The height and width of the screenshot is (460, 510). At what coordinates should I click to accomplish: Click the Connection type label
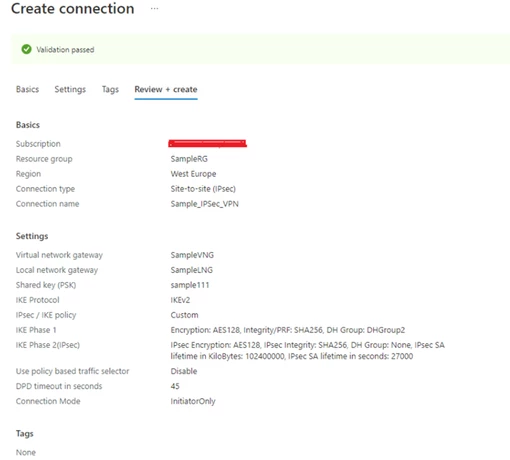(x=45, y=189)
